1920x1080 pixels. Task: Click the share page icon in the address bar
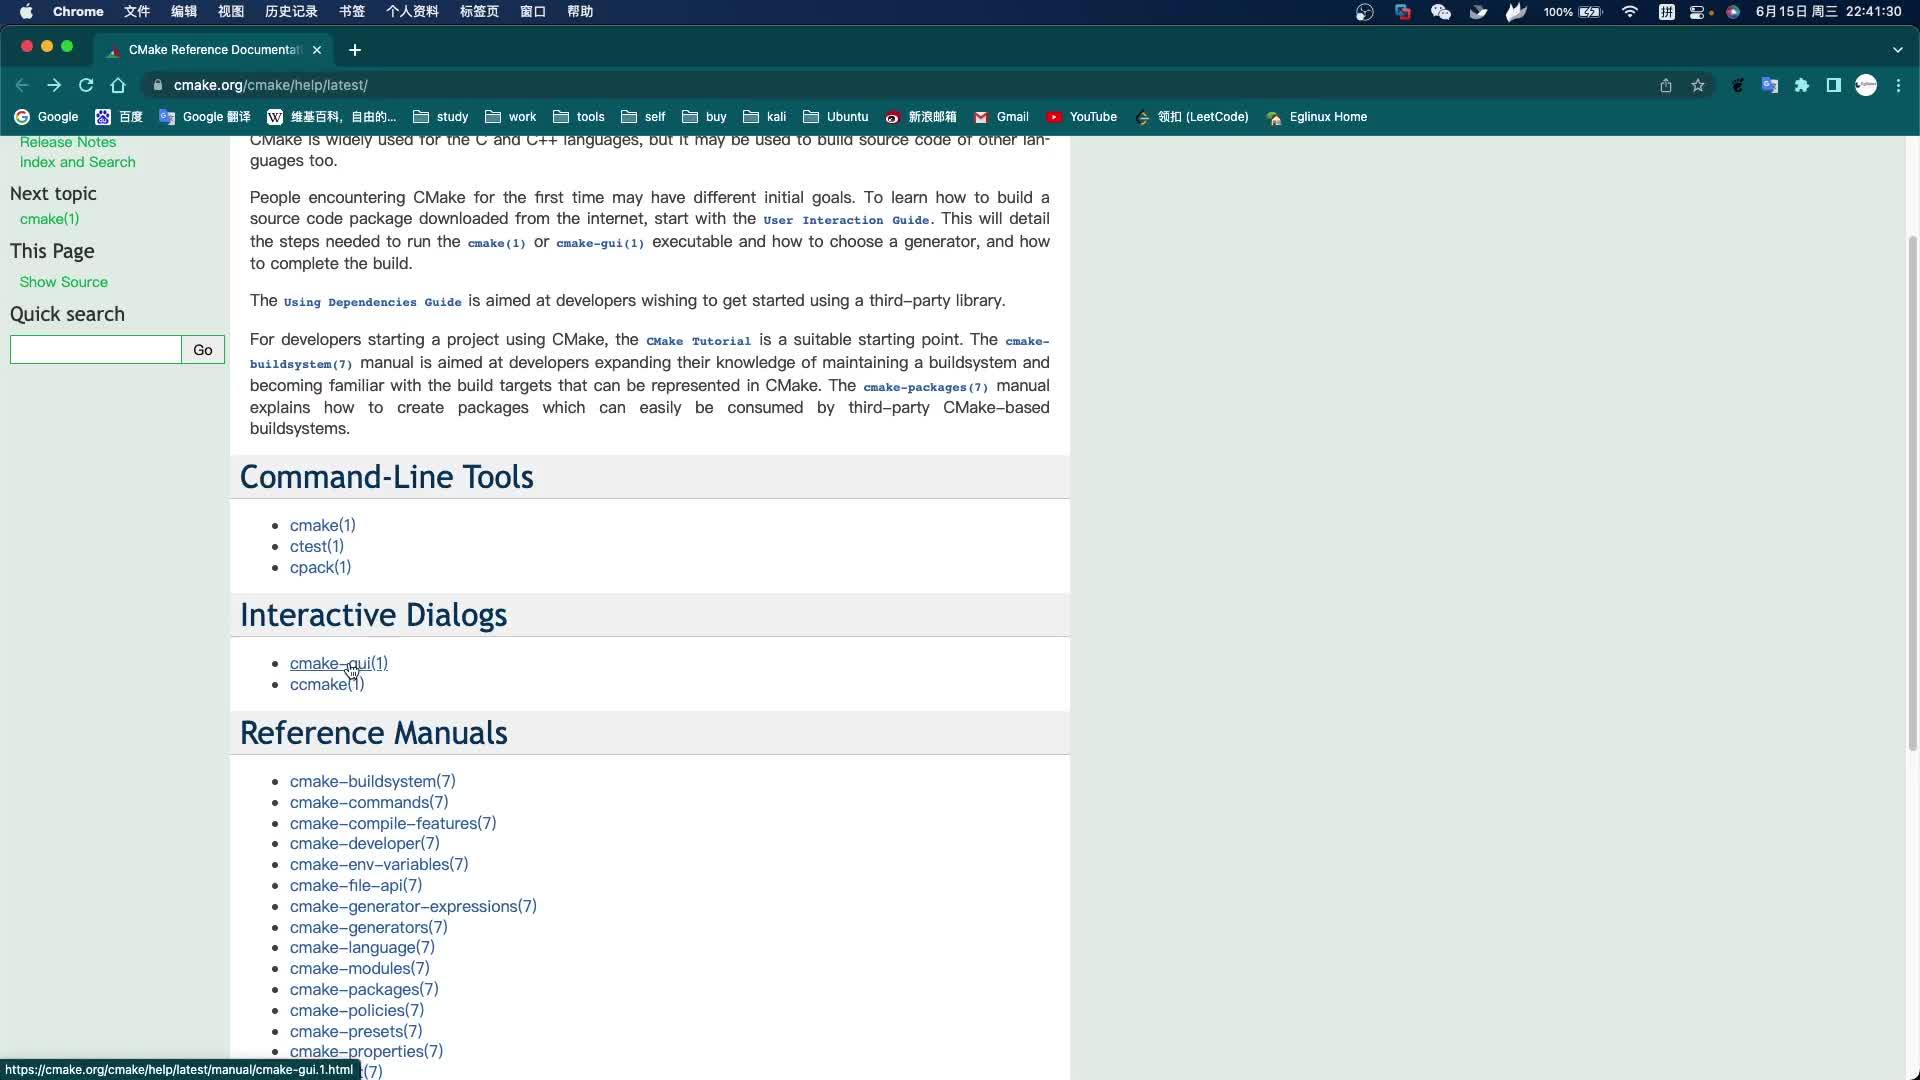tap(1666, 85)
